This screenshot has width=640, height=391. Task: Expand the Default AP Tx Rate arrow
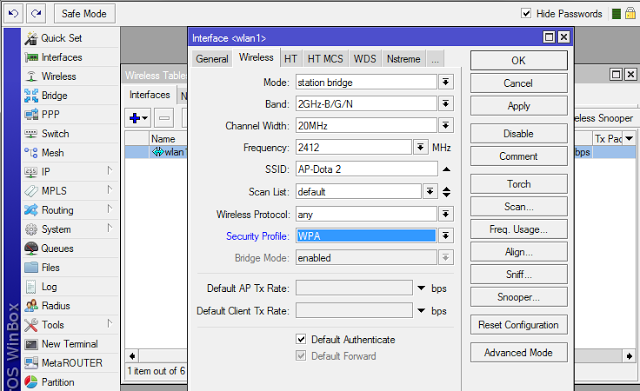tap(421, 288)
